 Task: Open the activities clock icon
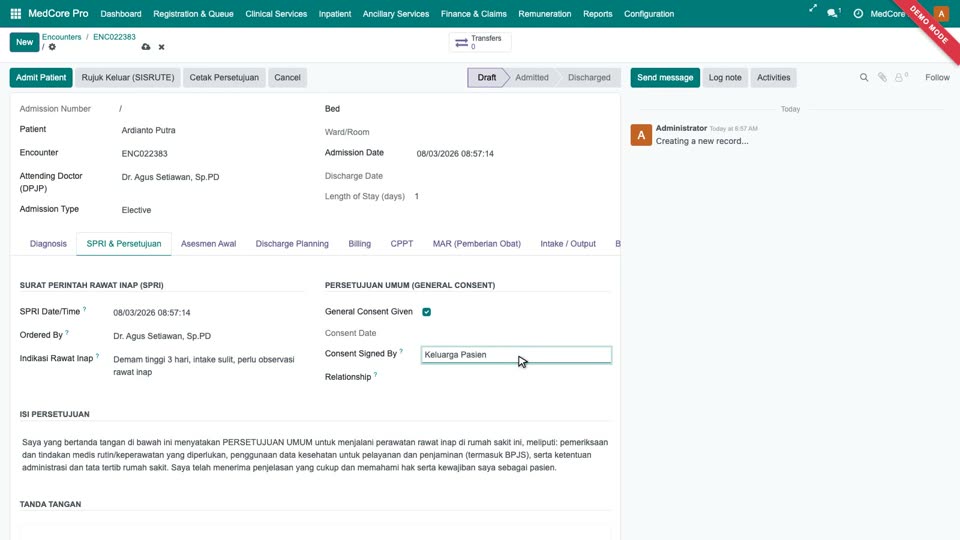coord(858,13)
